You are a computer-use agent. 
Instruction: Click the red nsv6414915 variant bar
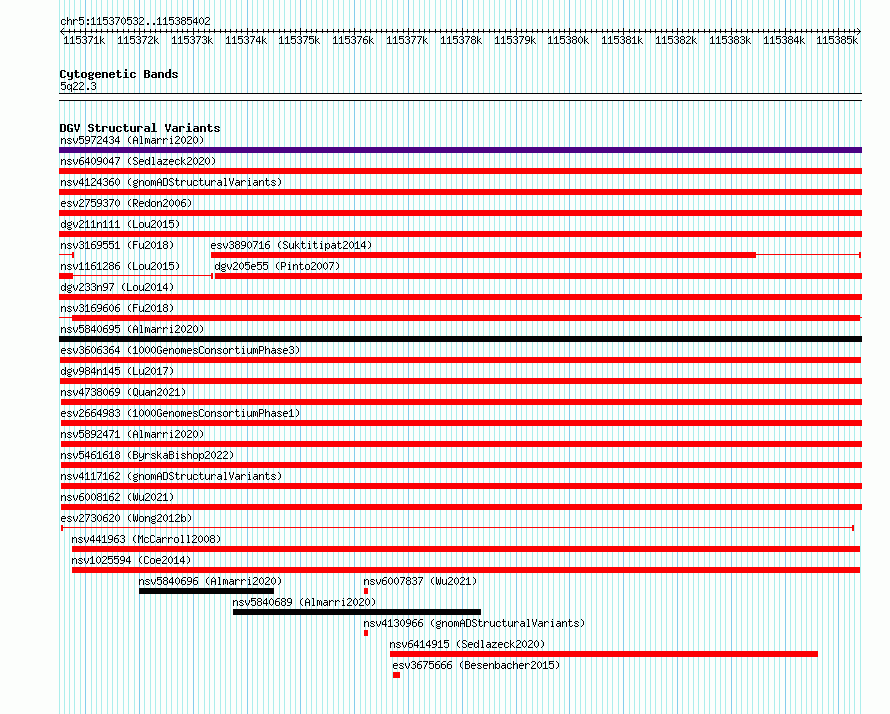[604, 654]
